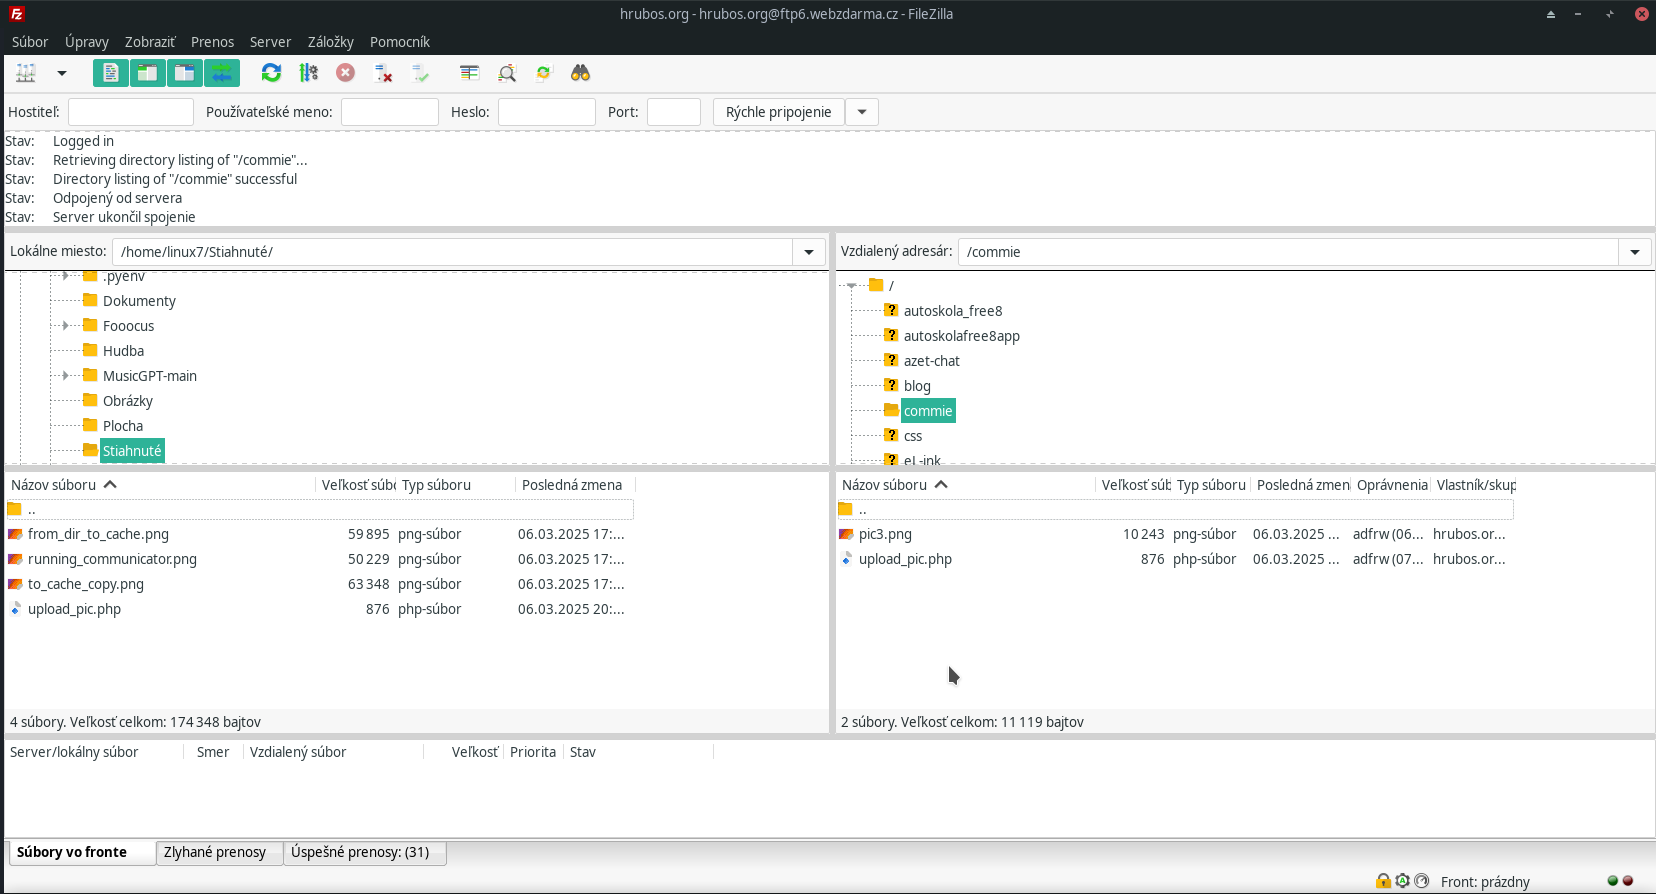
Task: Open the directory listing filters icon
Action: point(469,73)
